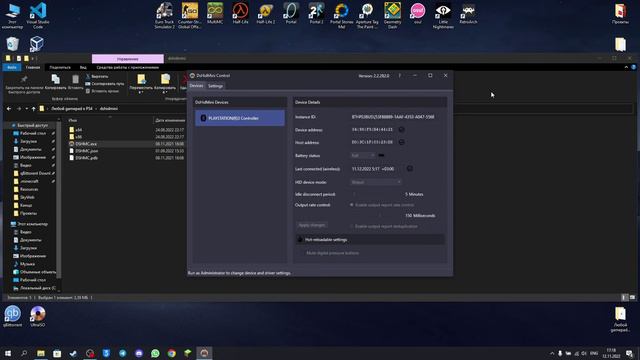Open Explorer recent locations dropdown arrow
The image size is (640, 360).
(27, 109)
